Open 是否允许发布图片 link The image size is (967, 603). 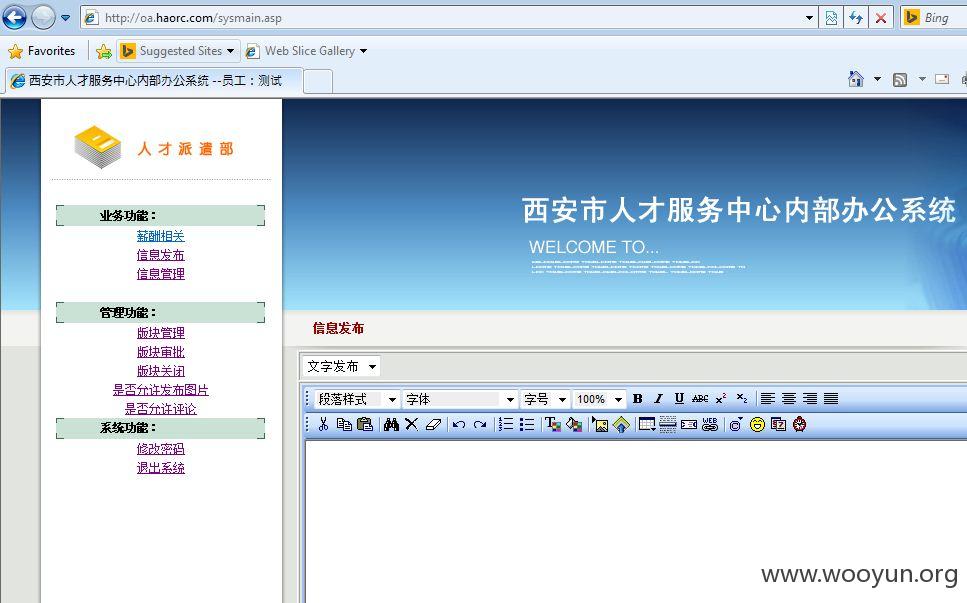pyautogui.click(x=160, y=390)
